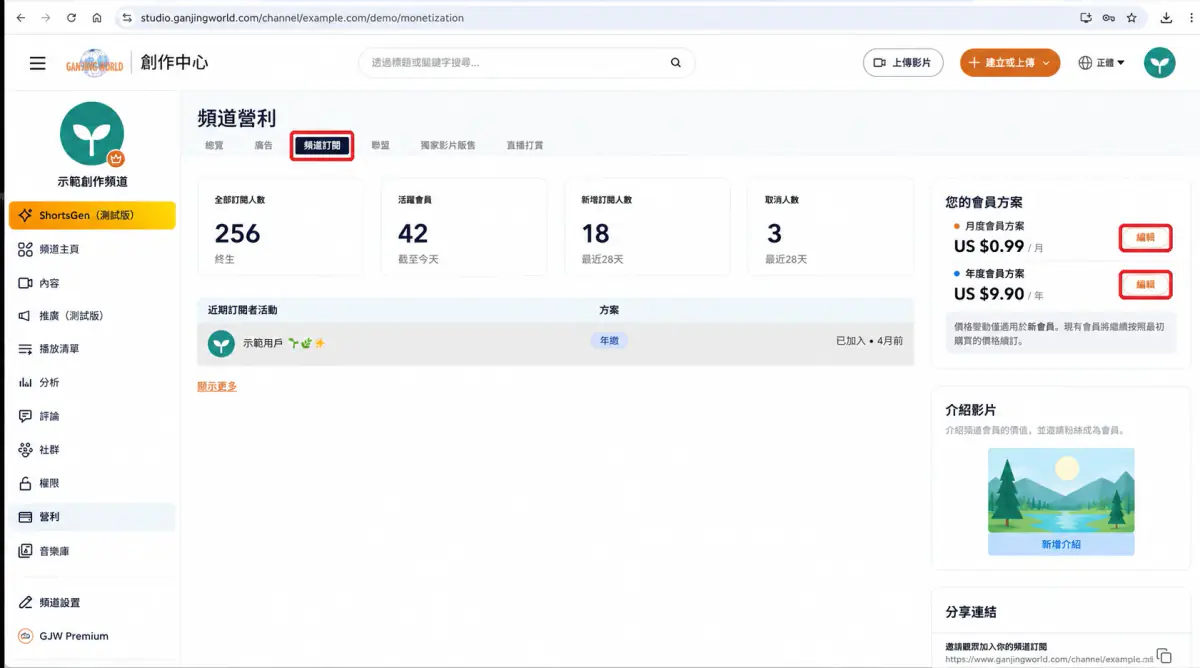The height and width of the screenshot is (668, 1200).
Task: Edit the 月度會員方案 monthly plan
Action: pyautogui.click(x=1145, y=238)
